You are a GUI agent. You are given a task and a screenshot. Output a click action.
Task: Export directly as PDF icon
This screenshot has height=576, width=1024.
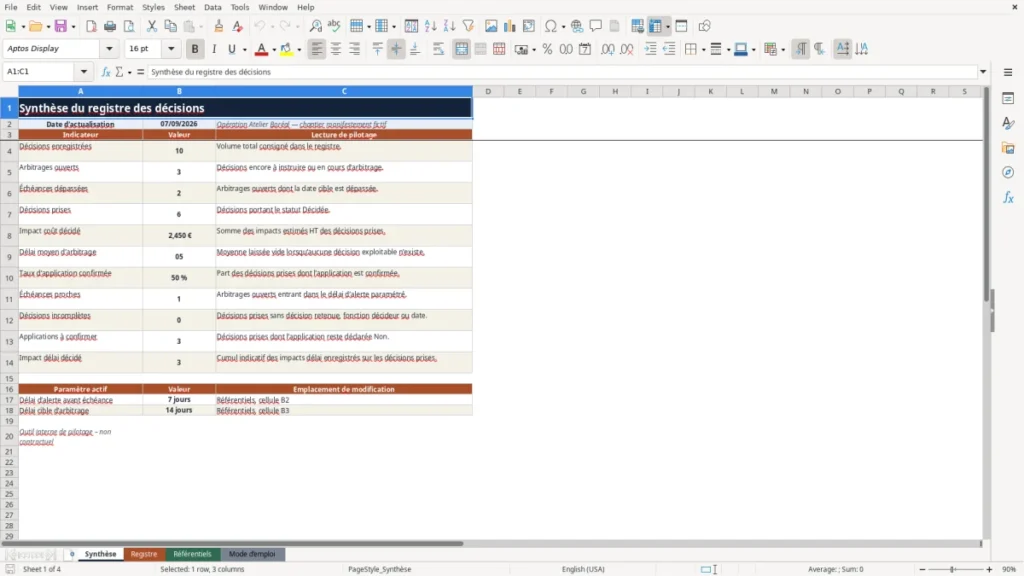[x=91, y=26]
